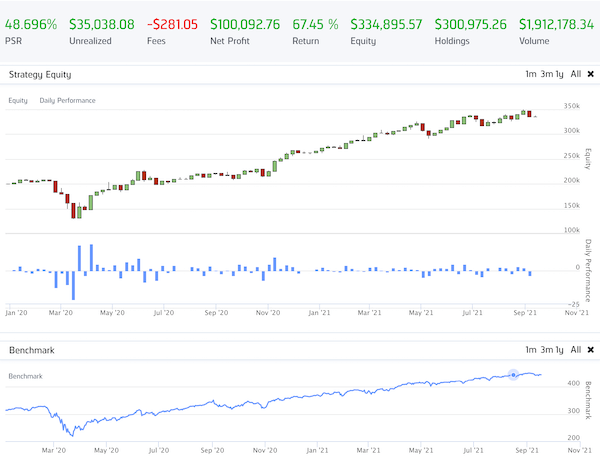This screenshot has width=600, height=470.
Task: Switch Benchmark chart to 3m range
Action: coord(548,351)
